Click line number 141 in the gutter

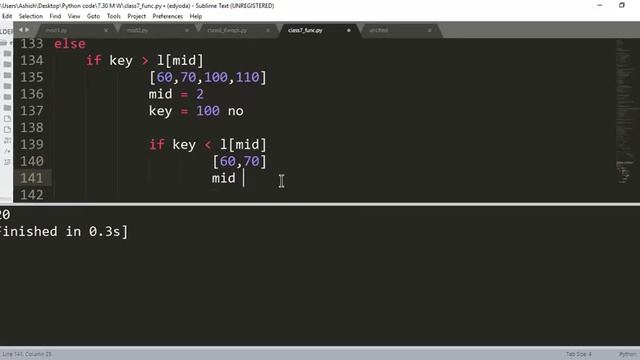pyautogui.click(x=32, y=178)
